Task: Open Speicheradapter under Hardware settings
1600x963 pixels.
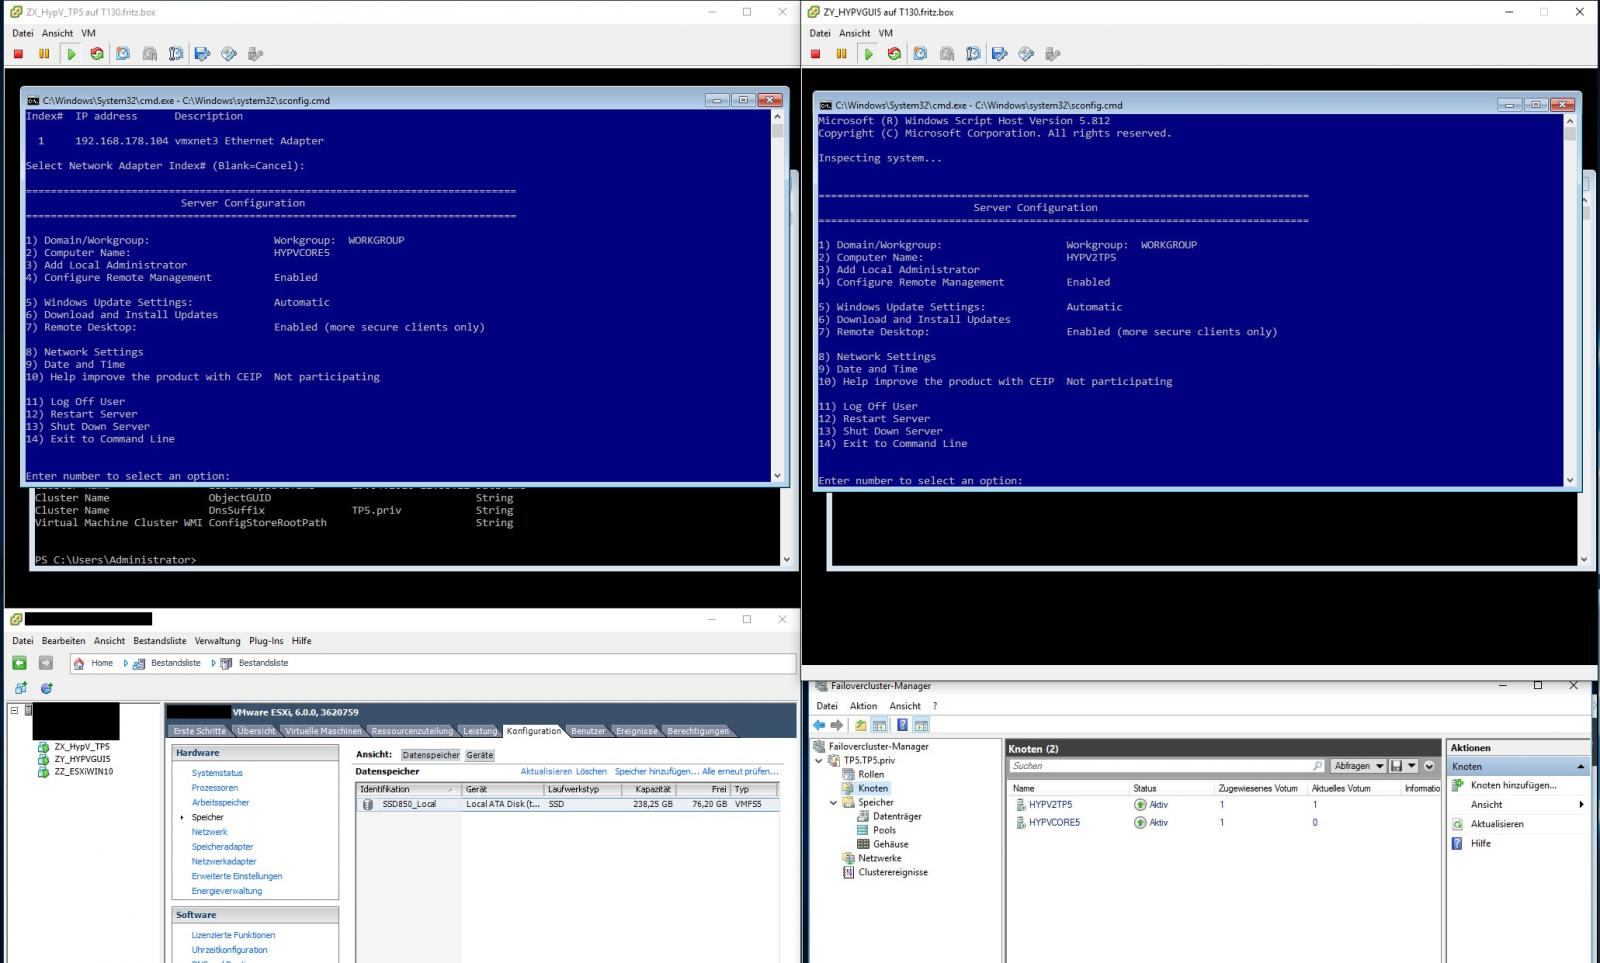Action: [x=222, y=847]
